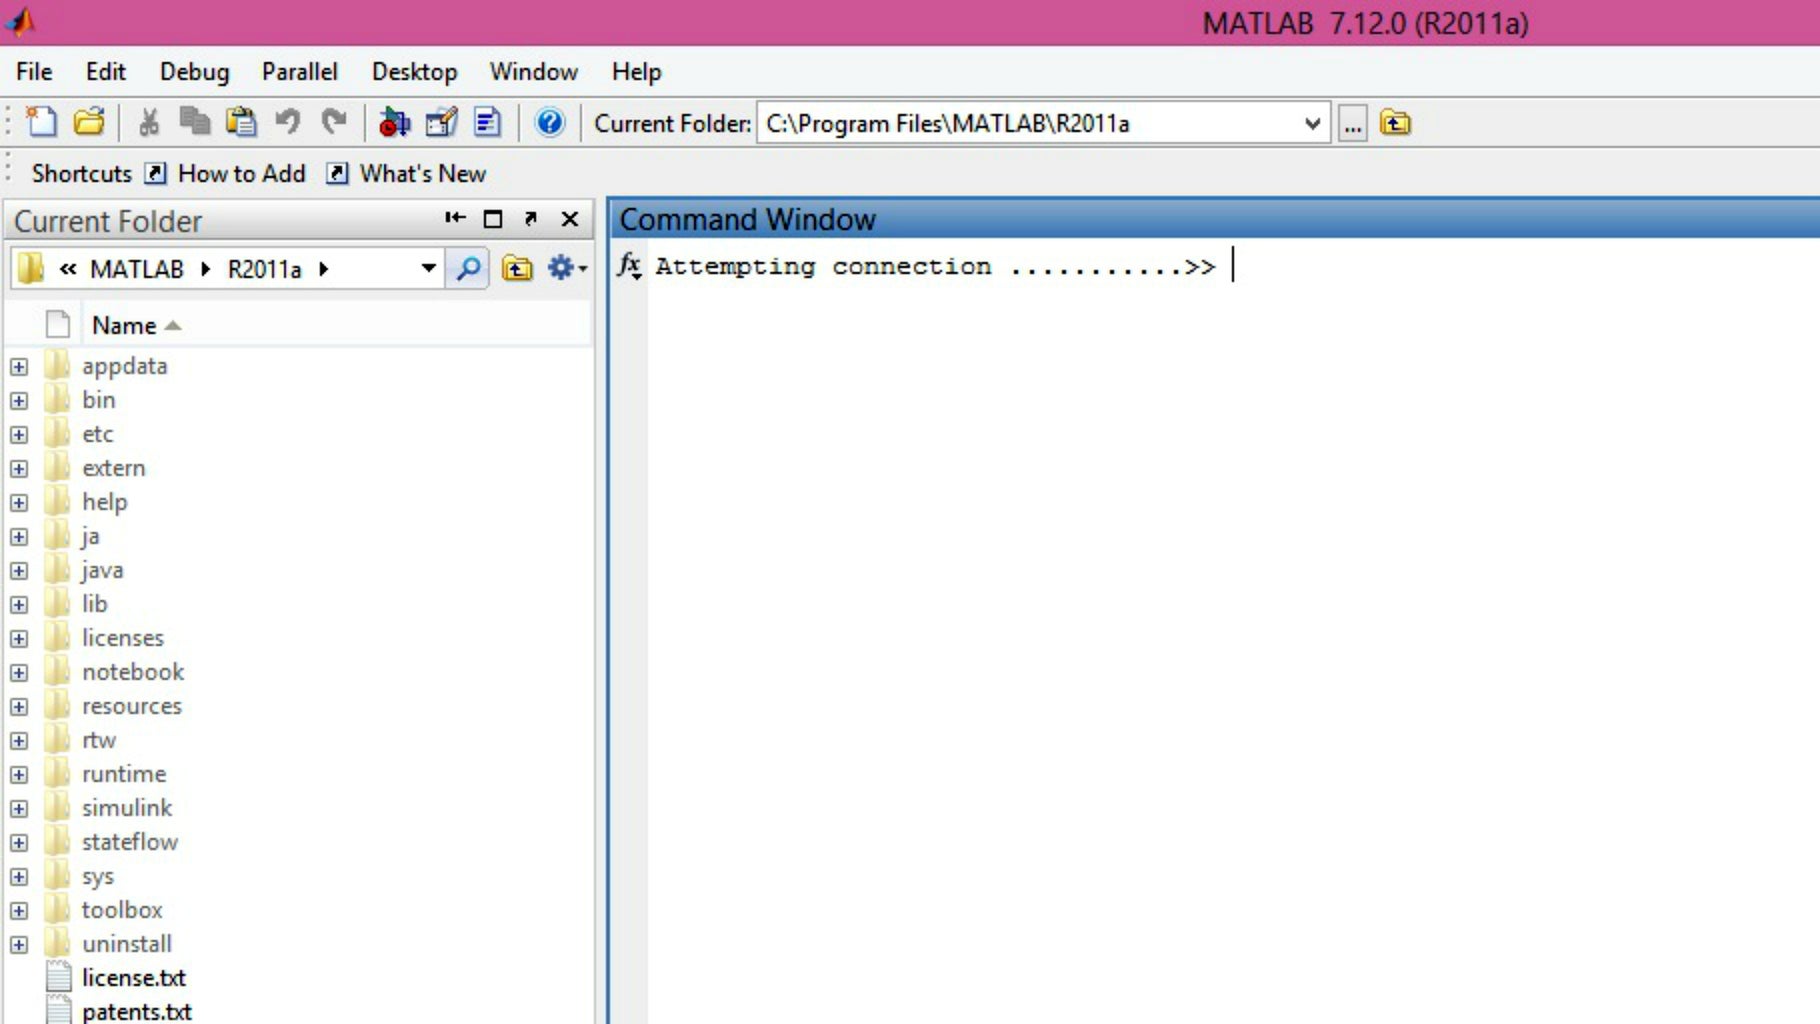Sort files by clicking Name column header
Image resolution: width=1820 pixels, height=1024 pixels.
click(127, 324)
